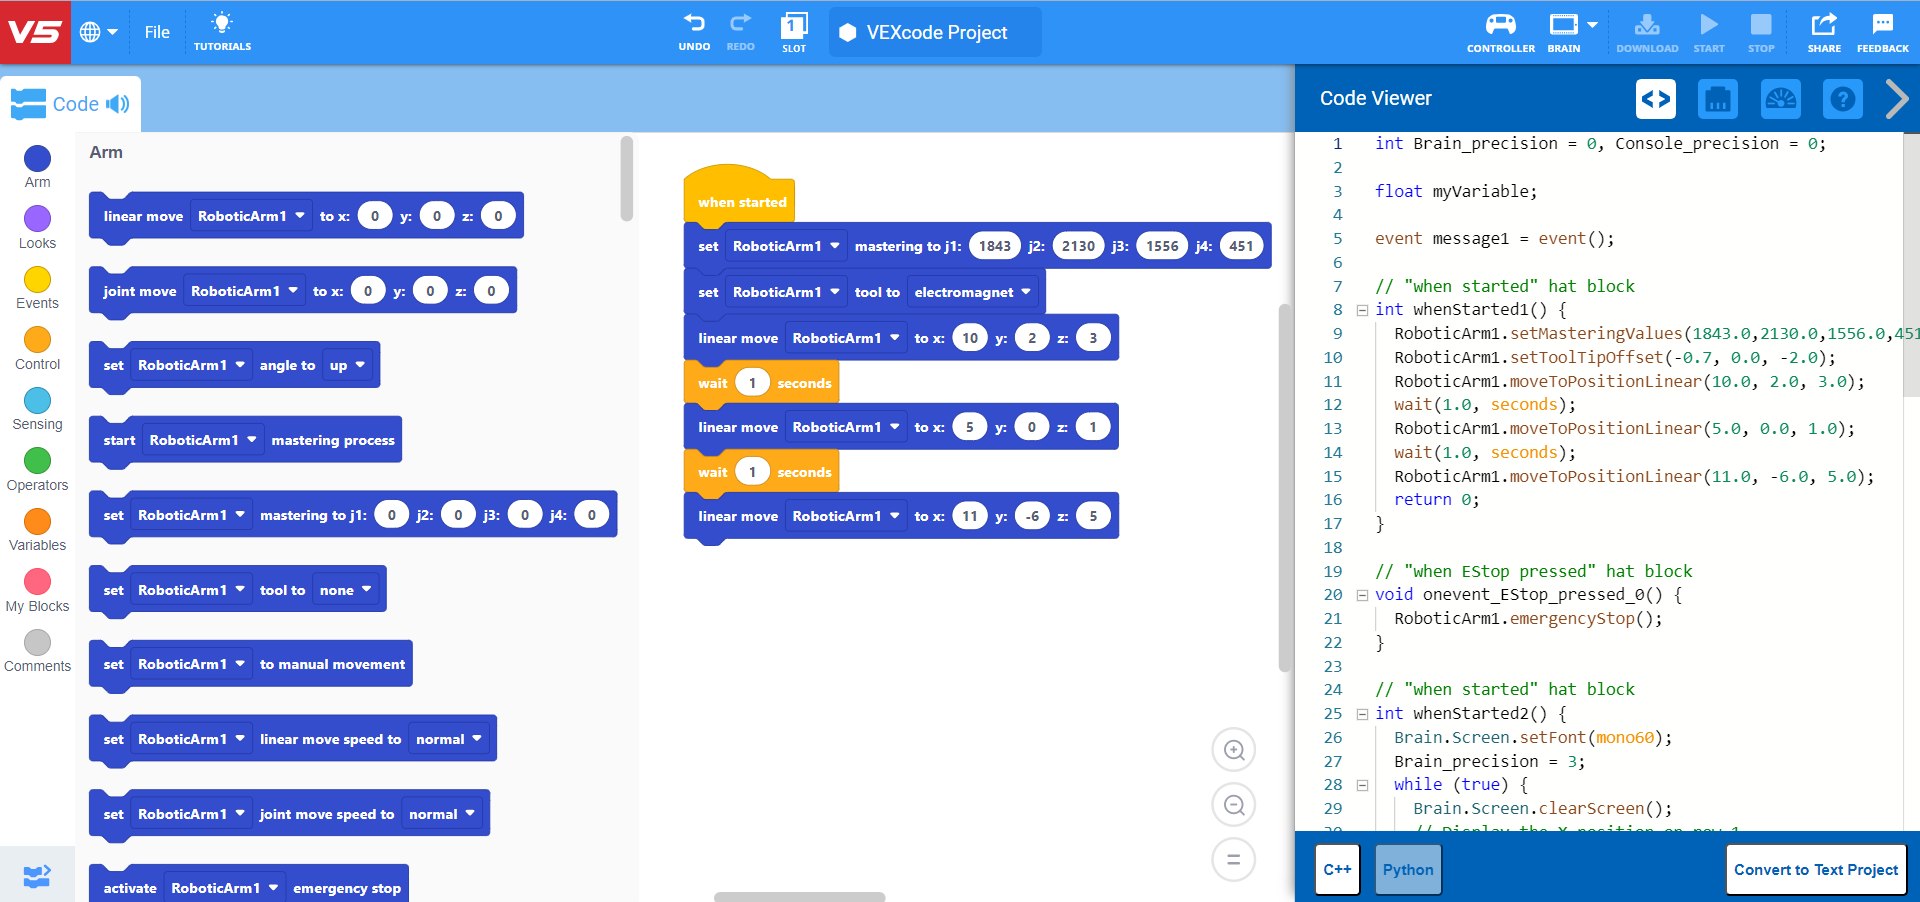Toggle the Code tab sound speaker icon

pos(118,104)
